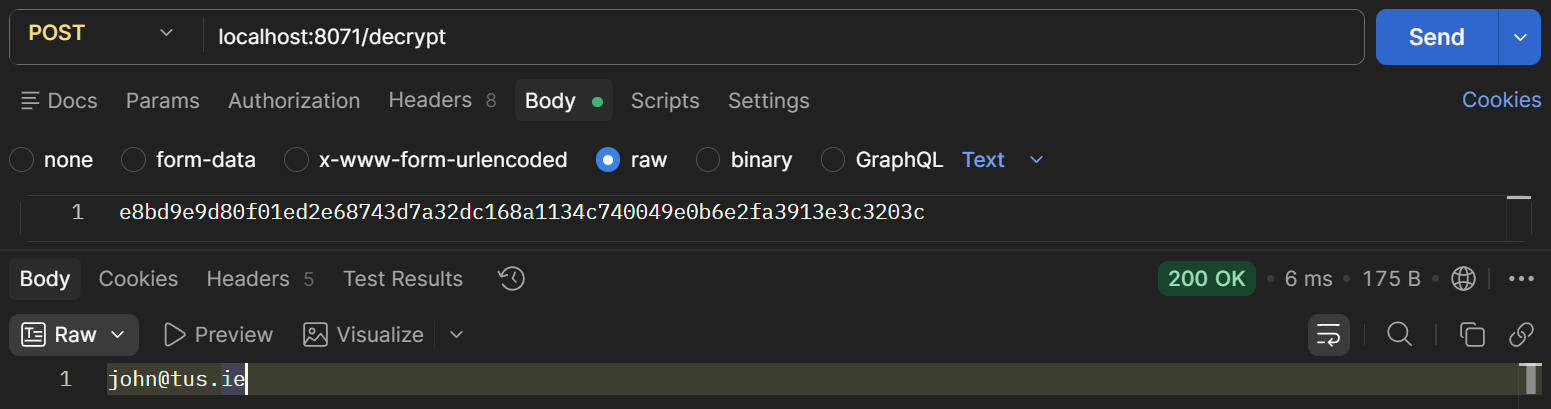Send the request
The image size is (1551, 409).
tap(1437, 37)
